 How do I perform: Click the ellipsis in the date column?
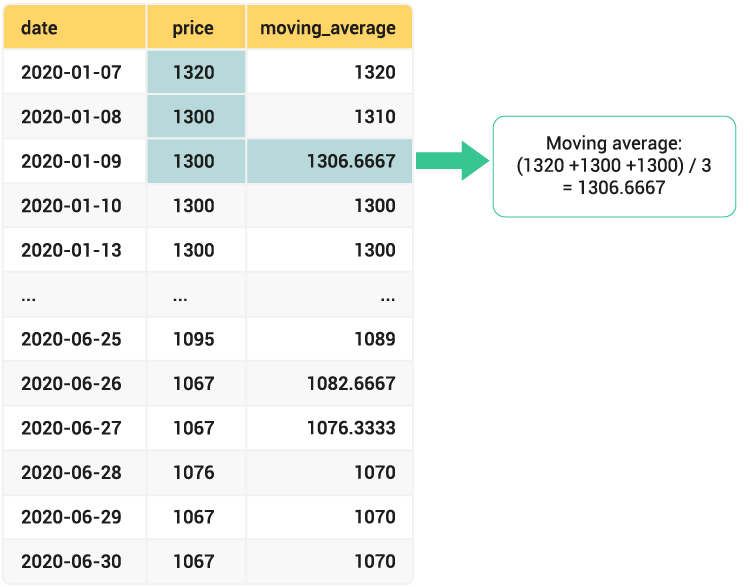coord(28,299)
